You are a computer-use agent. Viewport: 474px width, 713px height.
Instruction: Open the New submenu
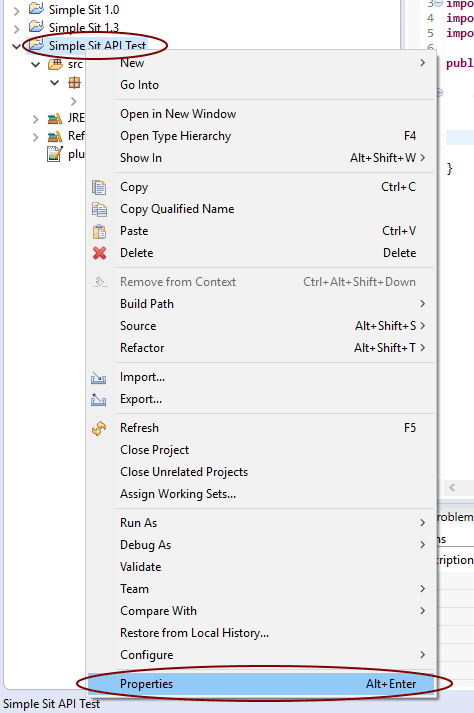tap(261, 63)
